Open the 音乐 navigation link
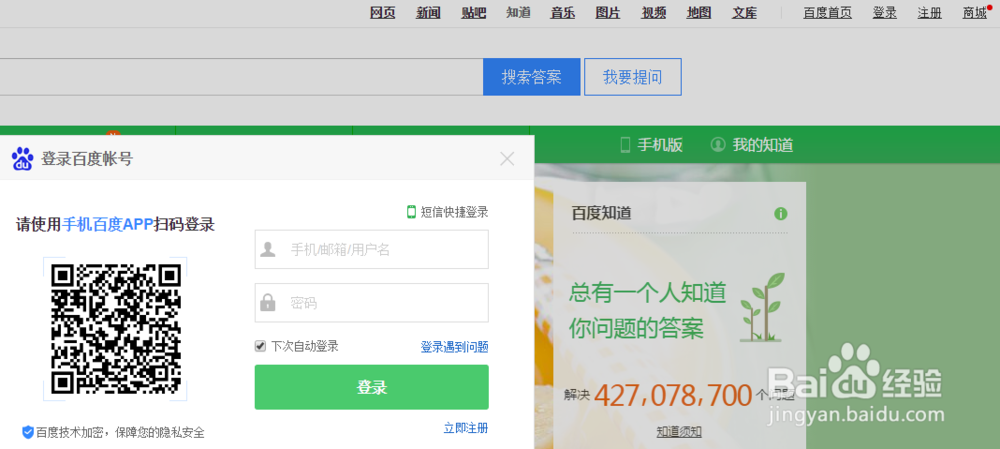The height and width of the screenshot is (449, 1000). click(563, 12)
